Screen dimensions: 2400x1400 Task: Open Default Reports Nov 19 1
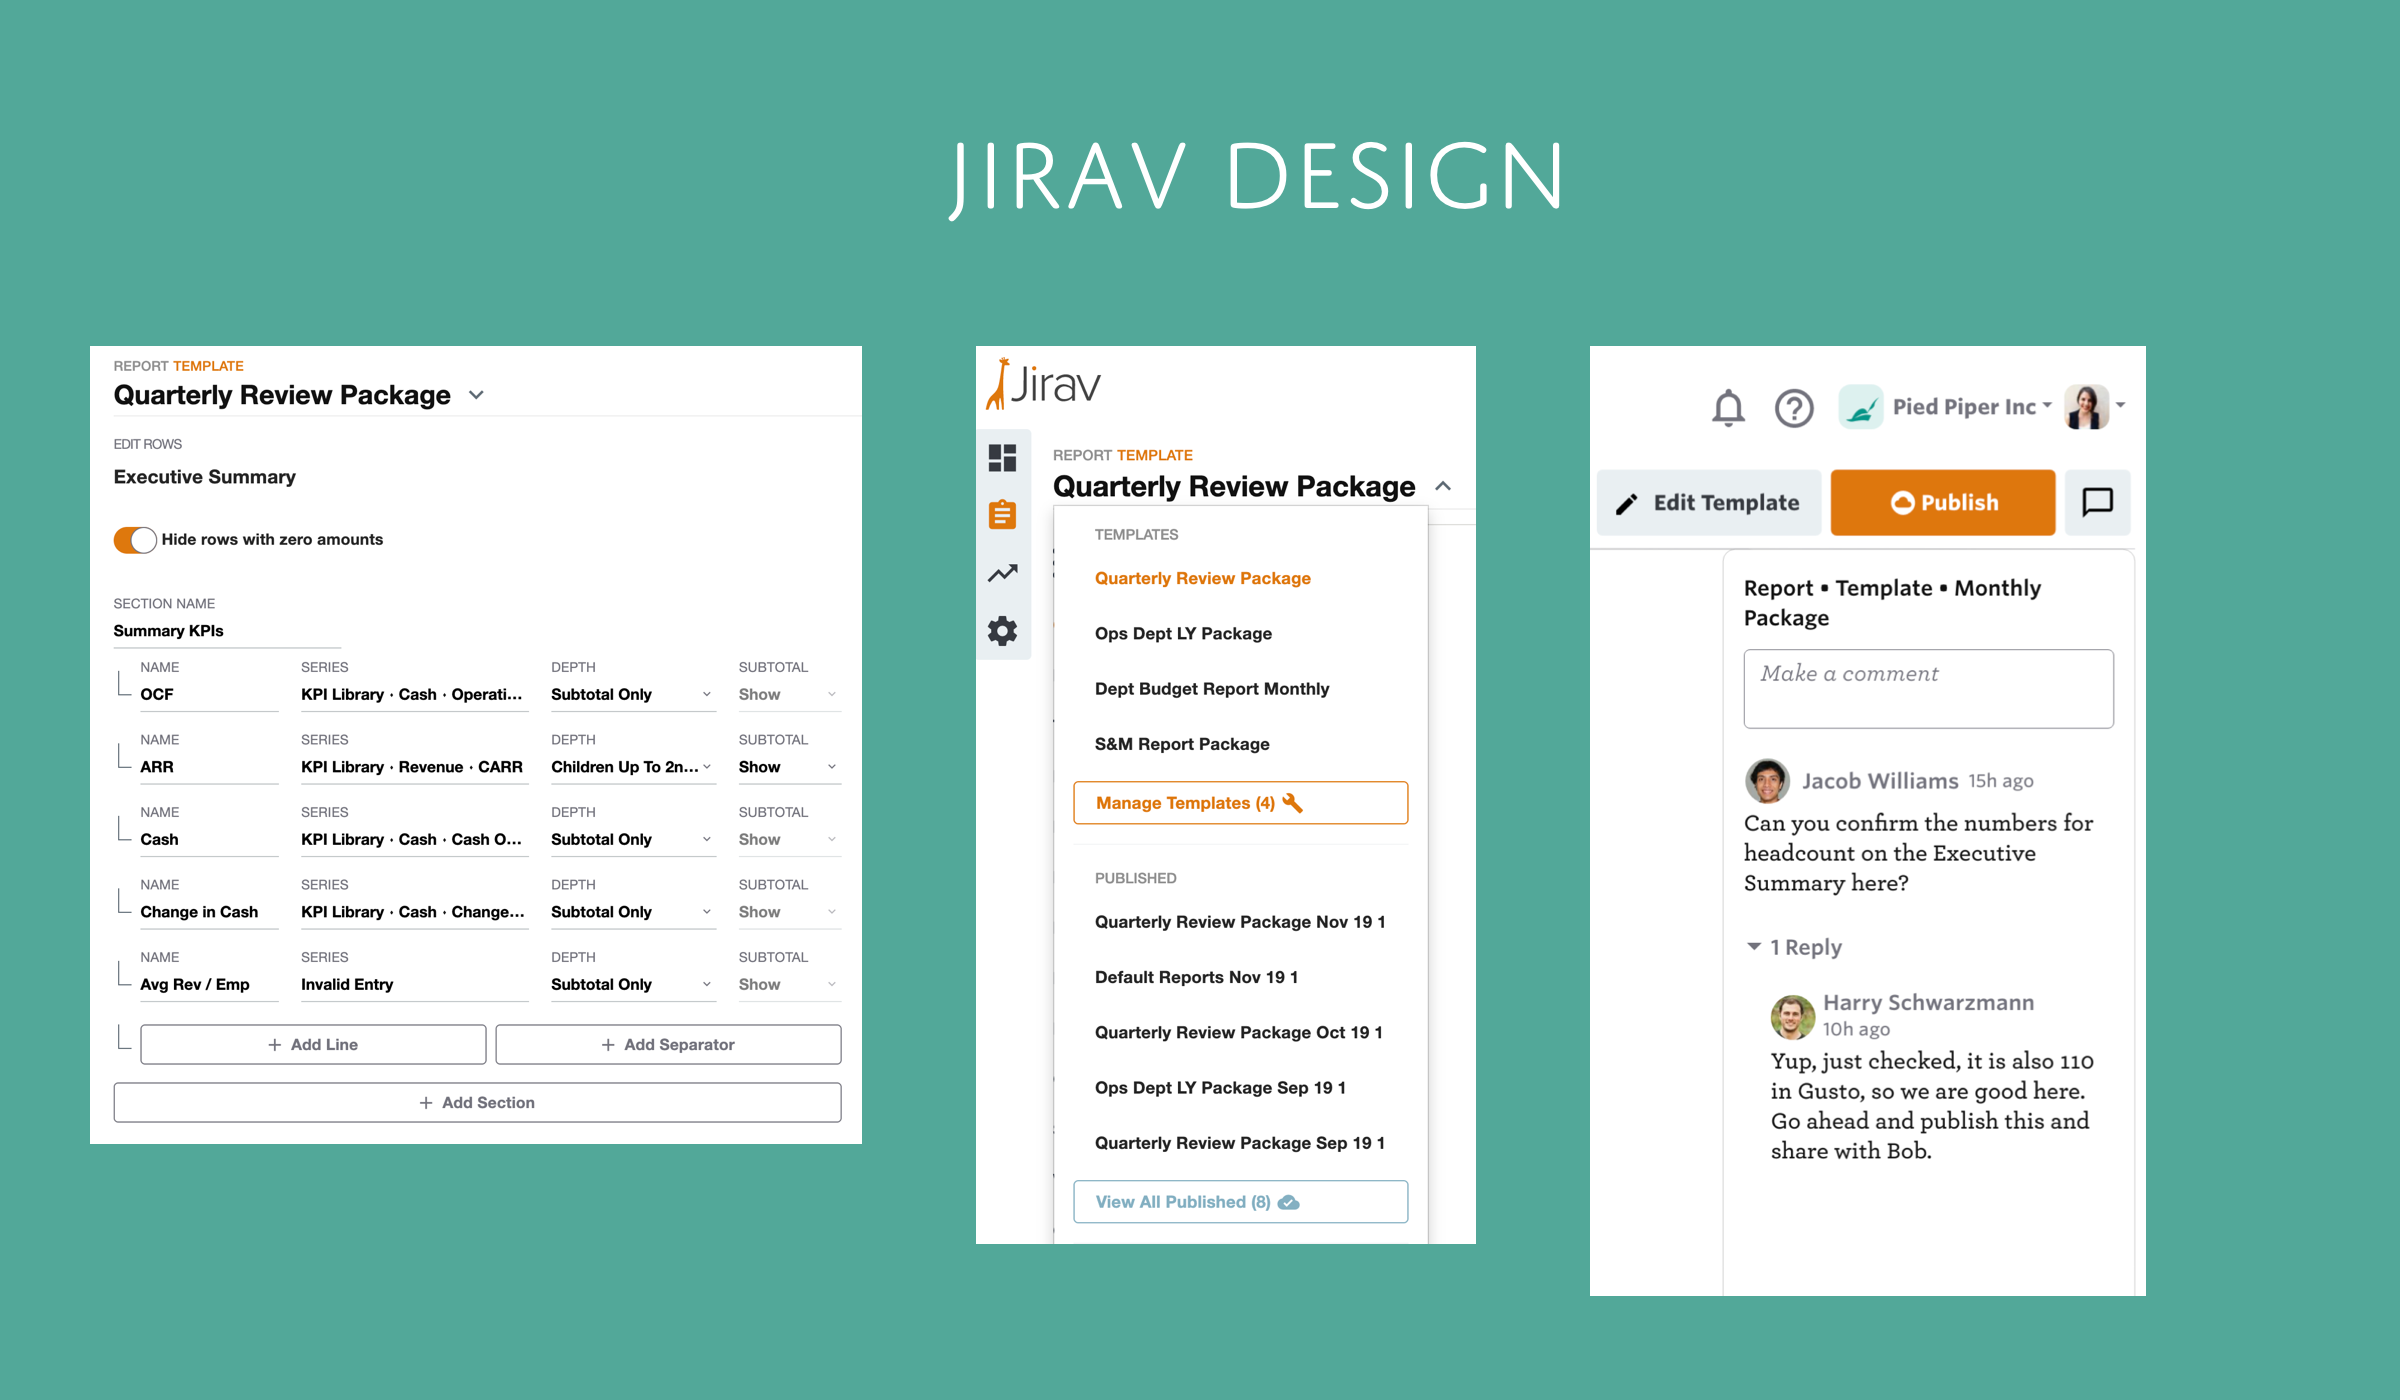point(1196,977)
